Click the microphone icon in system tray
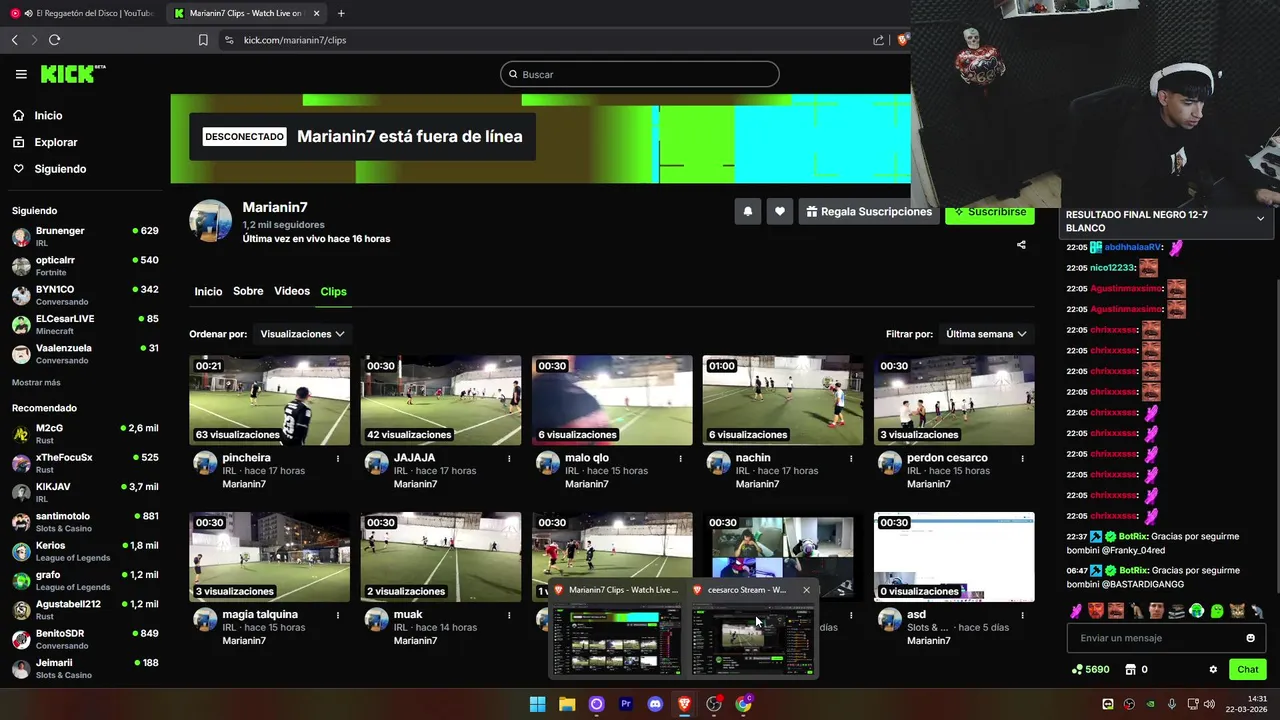The height and width of the screenshot is (720, 1280). tap(1172, 704)
